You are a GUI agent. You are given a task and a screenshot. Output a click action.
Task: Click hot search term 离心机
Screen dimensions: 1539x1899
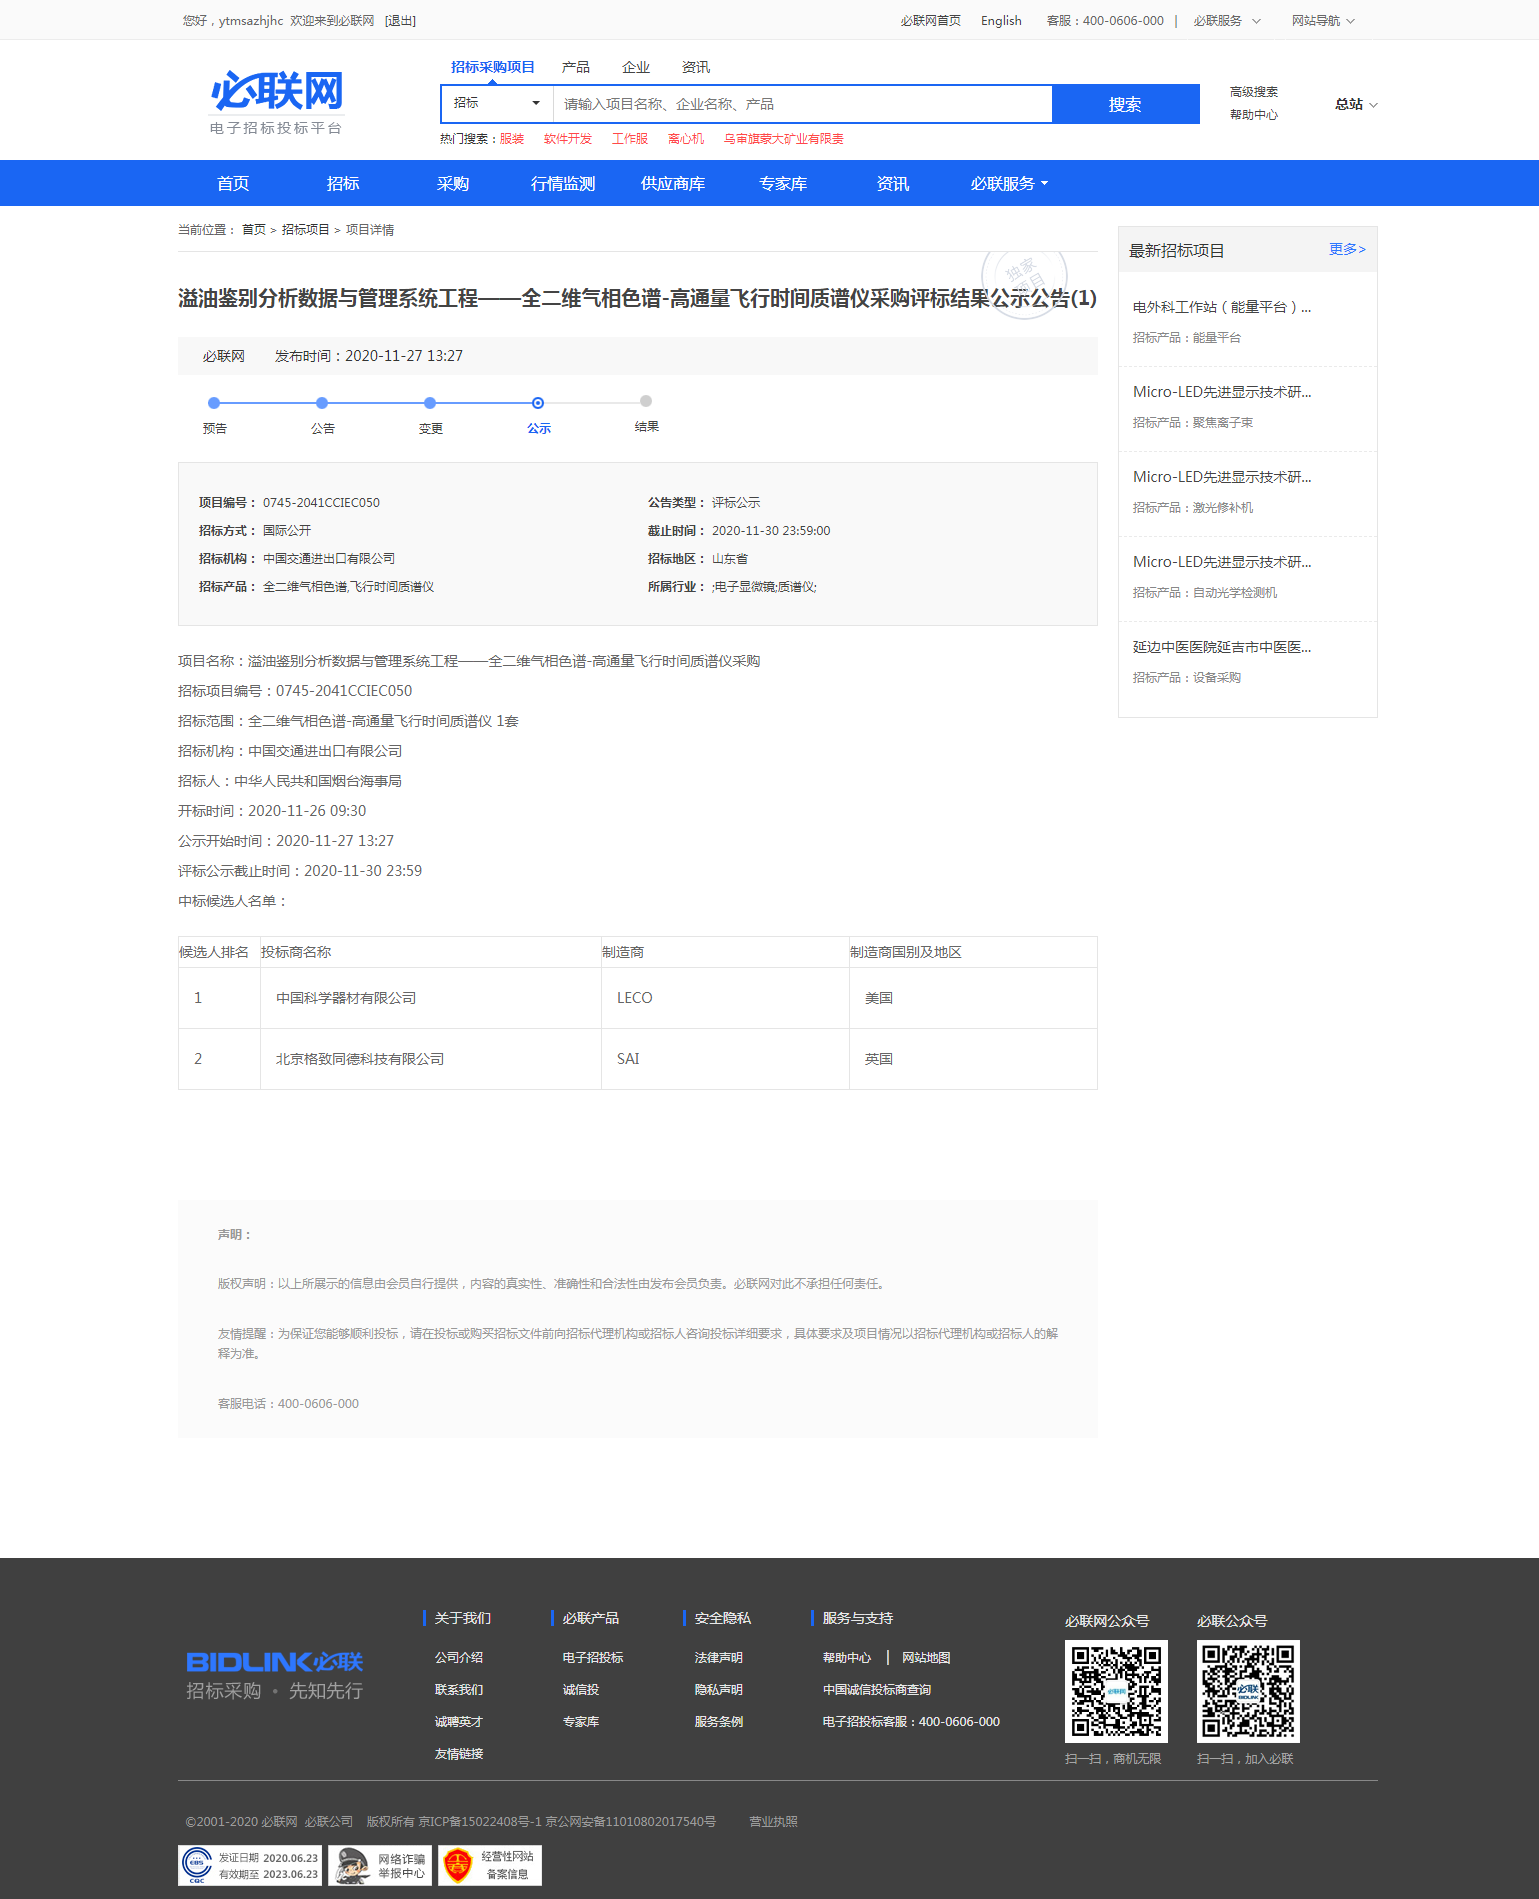(686, 139)
